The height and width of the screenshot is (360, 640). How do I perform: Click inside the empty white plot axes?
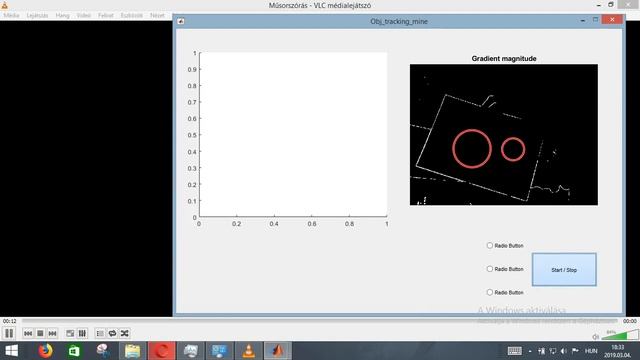(293, 134)
